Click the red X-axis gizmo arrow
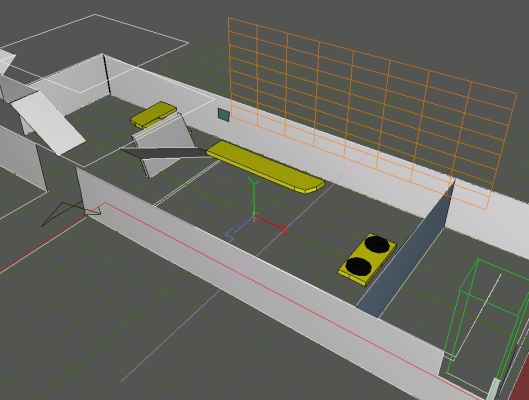 coord(270,225)
